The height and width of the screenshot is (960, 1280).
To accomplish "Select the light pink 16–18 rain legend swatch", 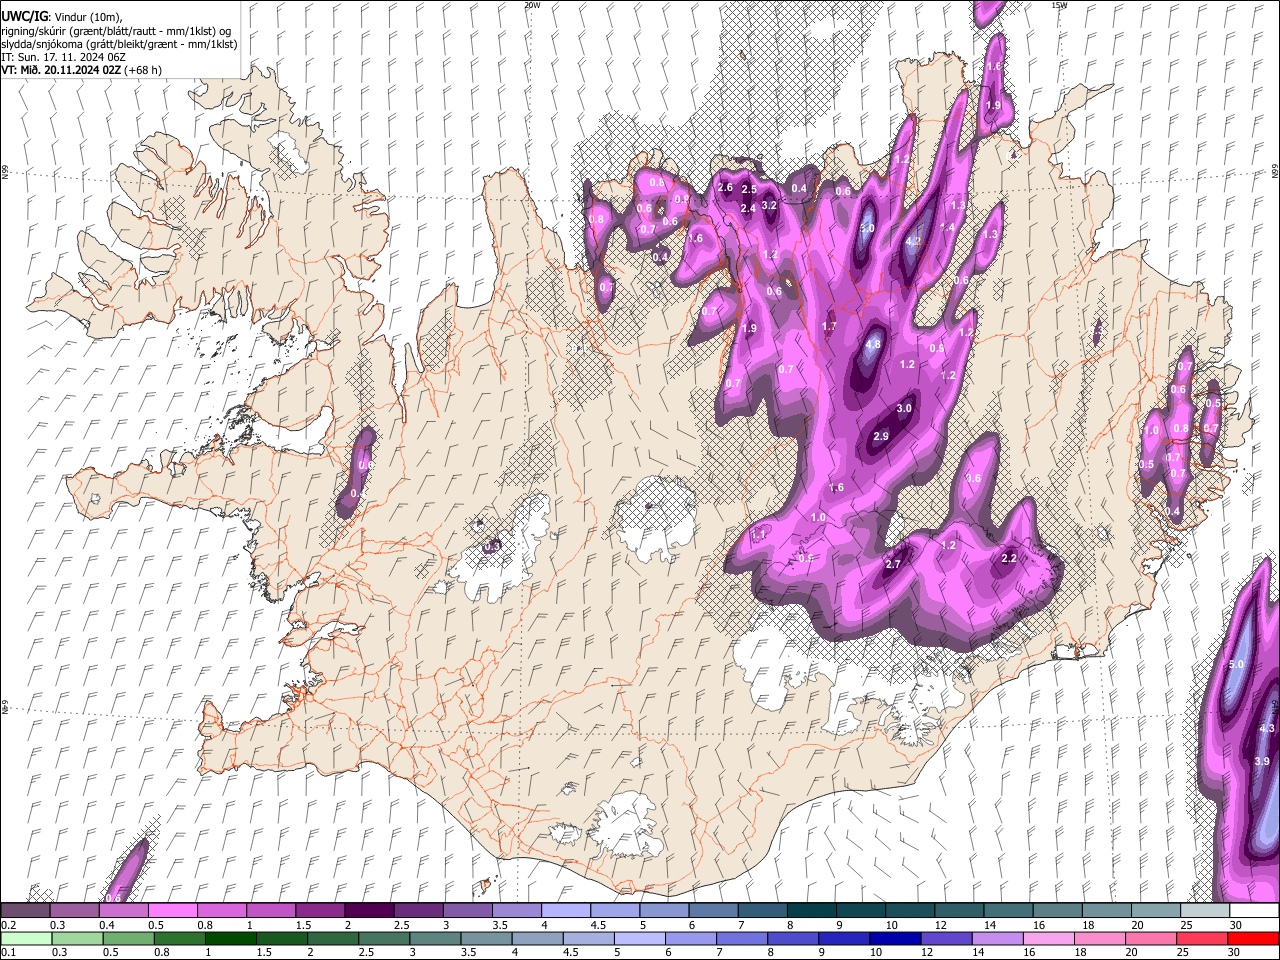I will [x=1048, y=938].
